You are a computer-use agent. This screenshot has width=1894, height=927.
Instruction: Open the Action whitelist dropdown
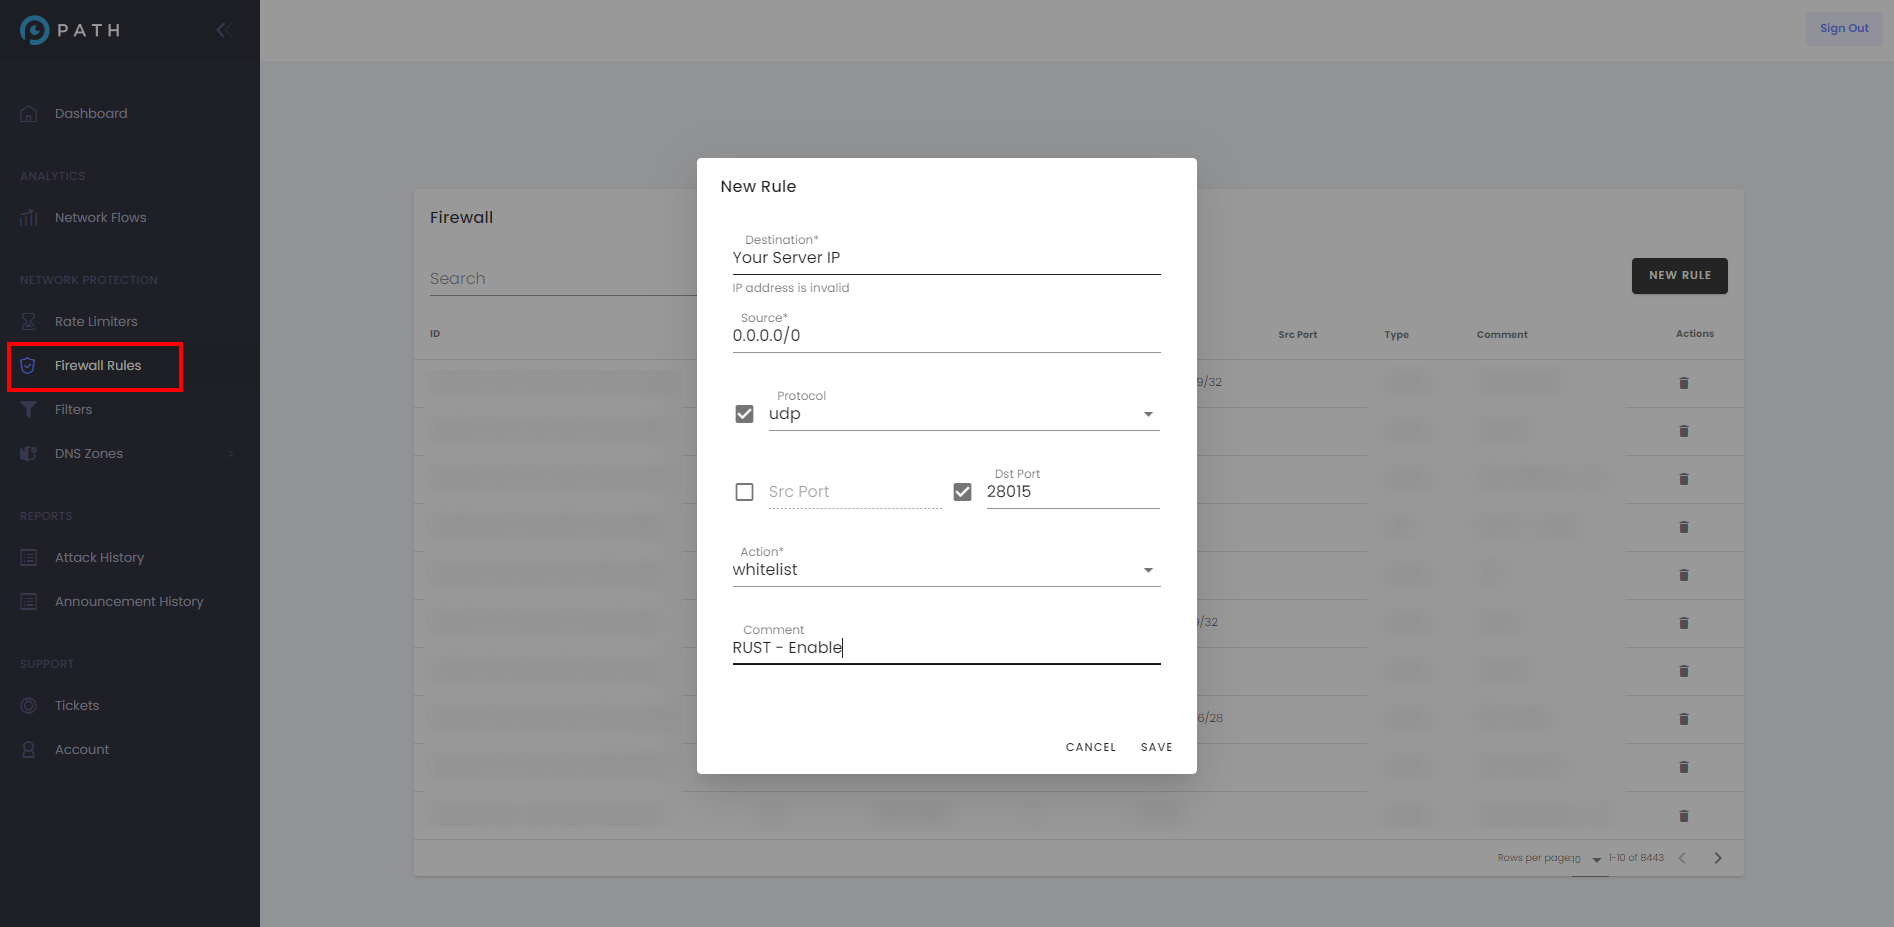946,570
